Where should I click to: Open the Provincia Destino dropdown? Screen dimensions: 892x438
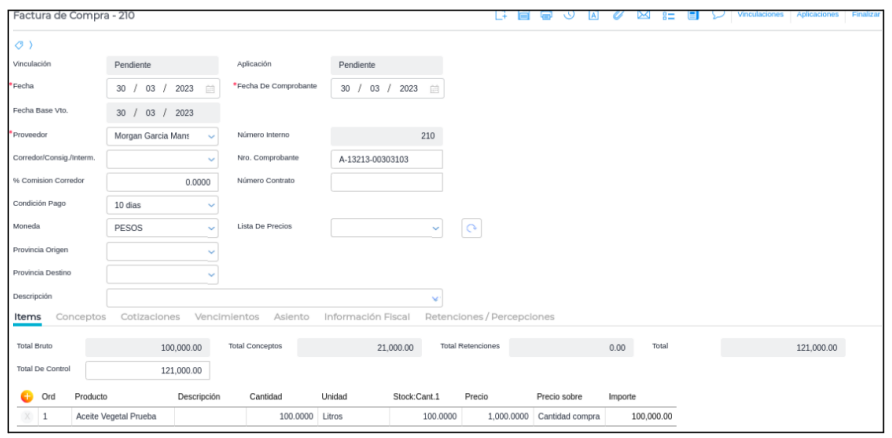coord(212,275)
